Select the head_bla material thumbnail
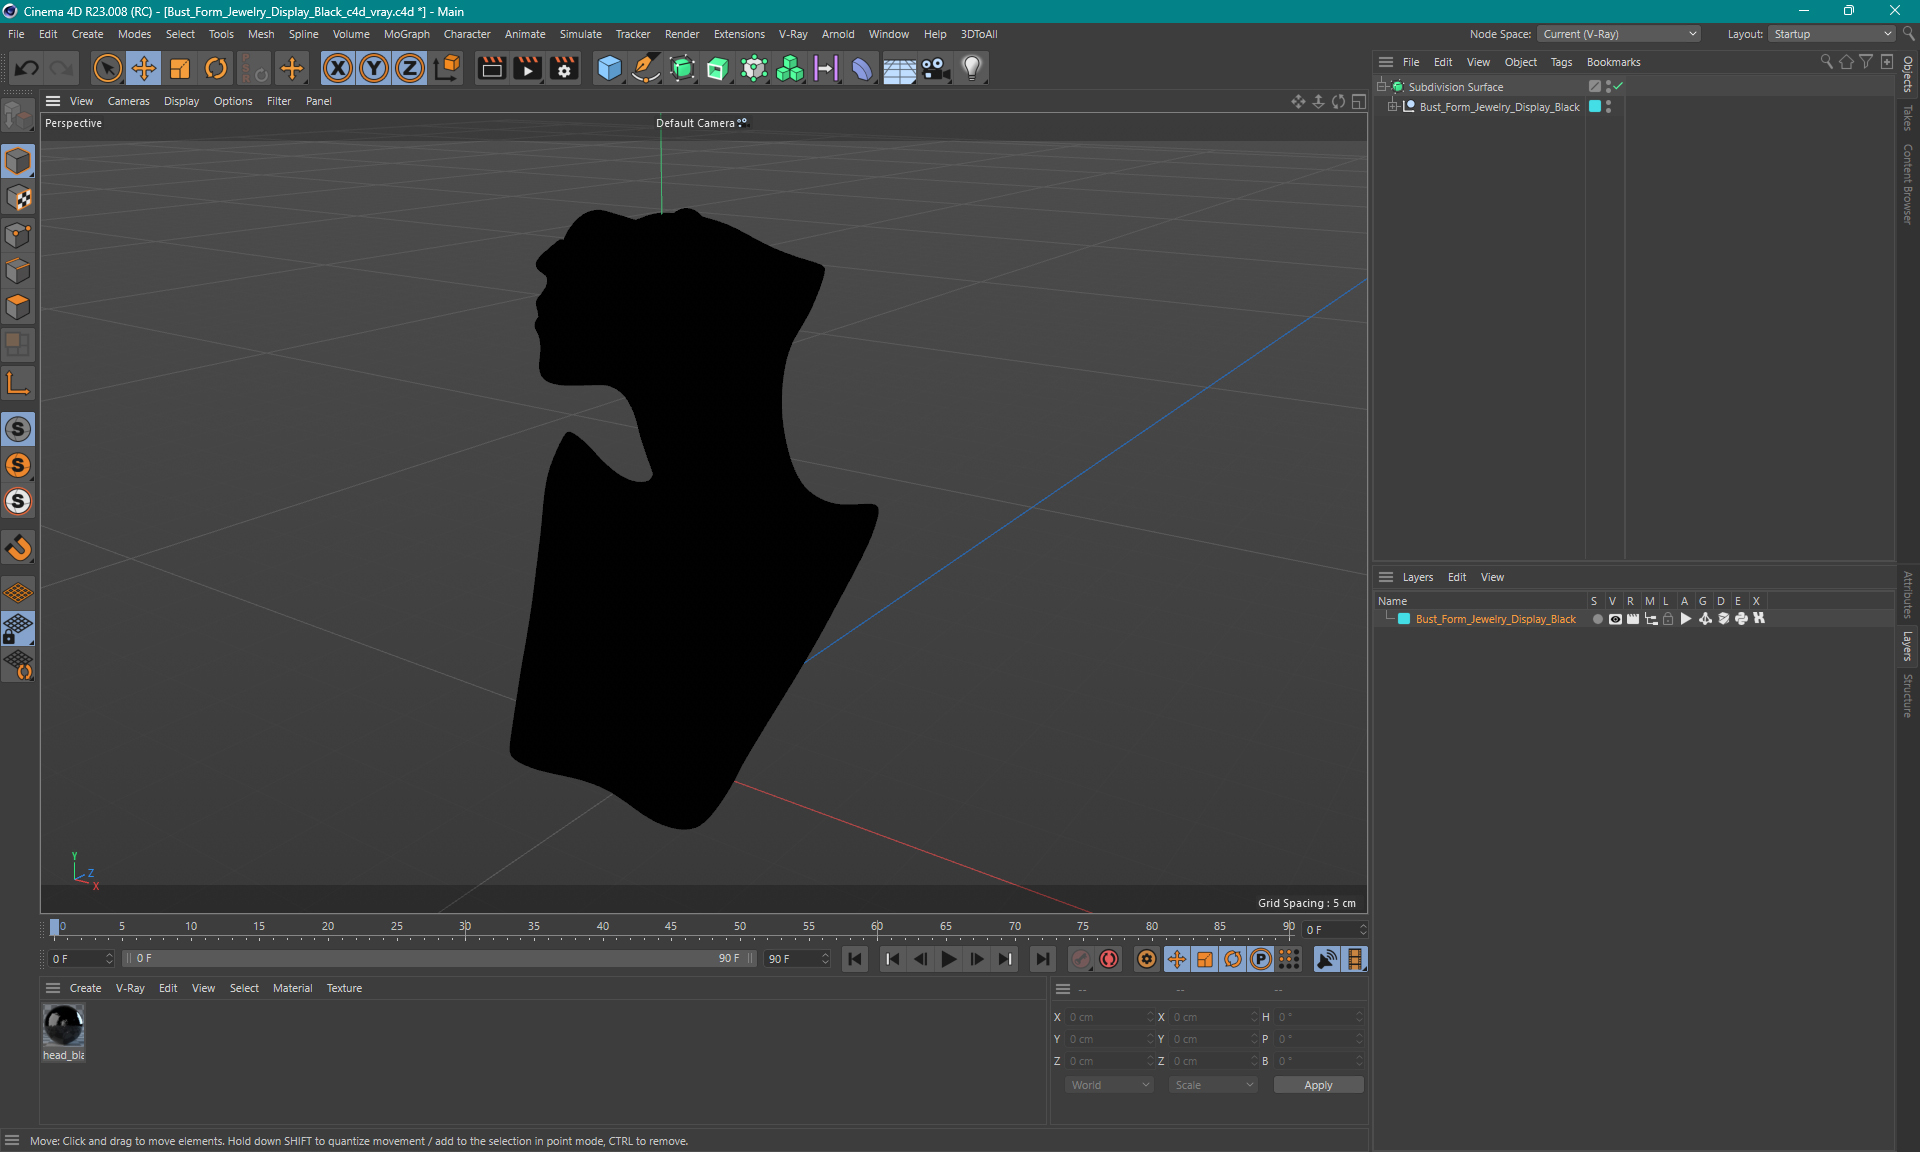 [x=64, y=1025]
